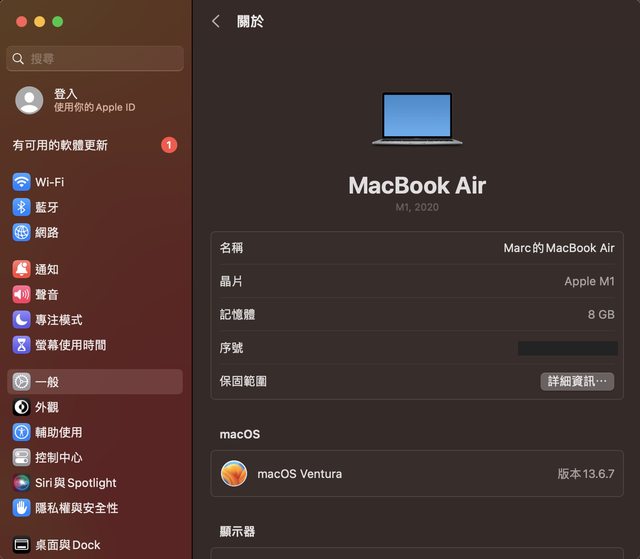
Task: Click the 8 GB memory value
Action: 601,315
